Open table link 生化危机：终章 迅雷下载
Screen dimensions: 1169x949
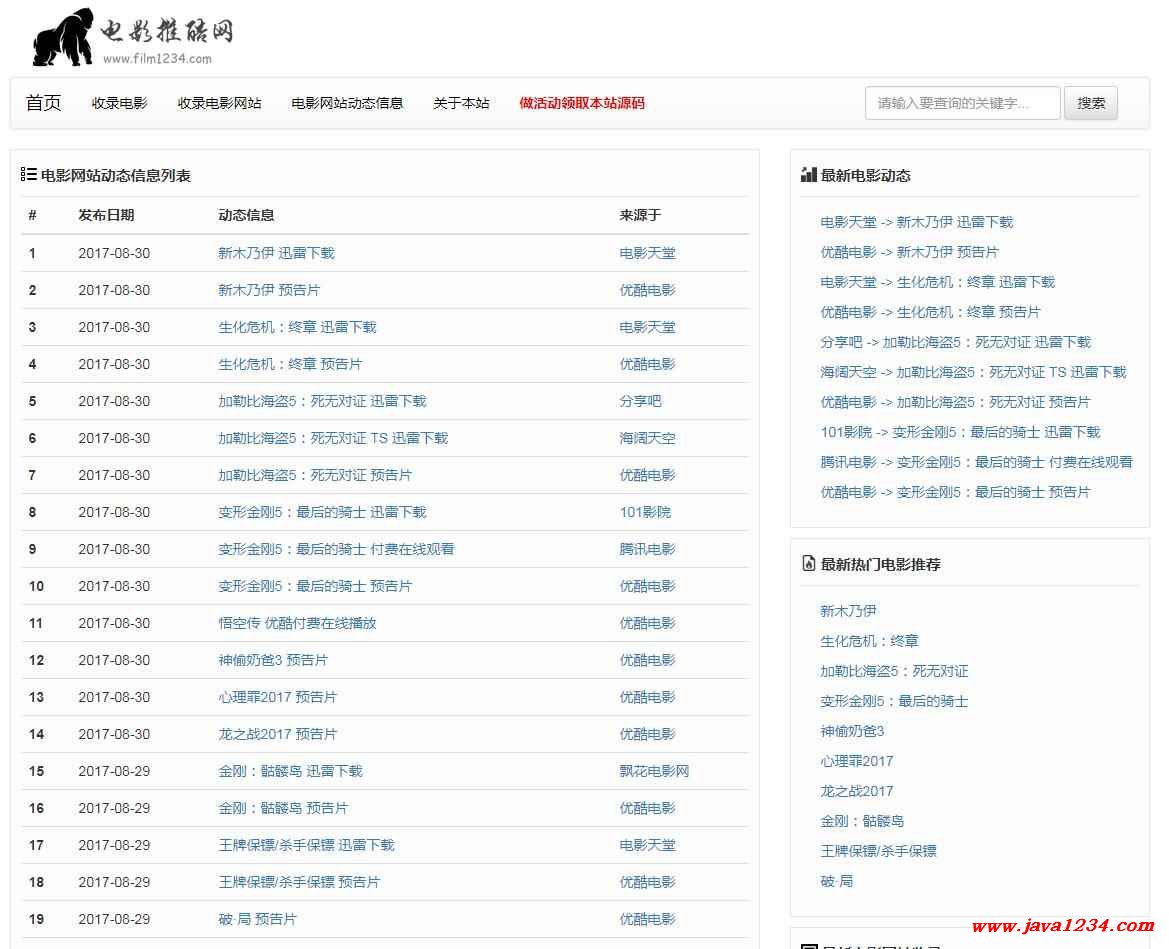tap(297, 327)
